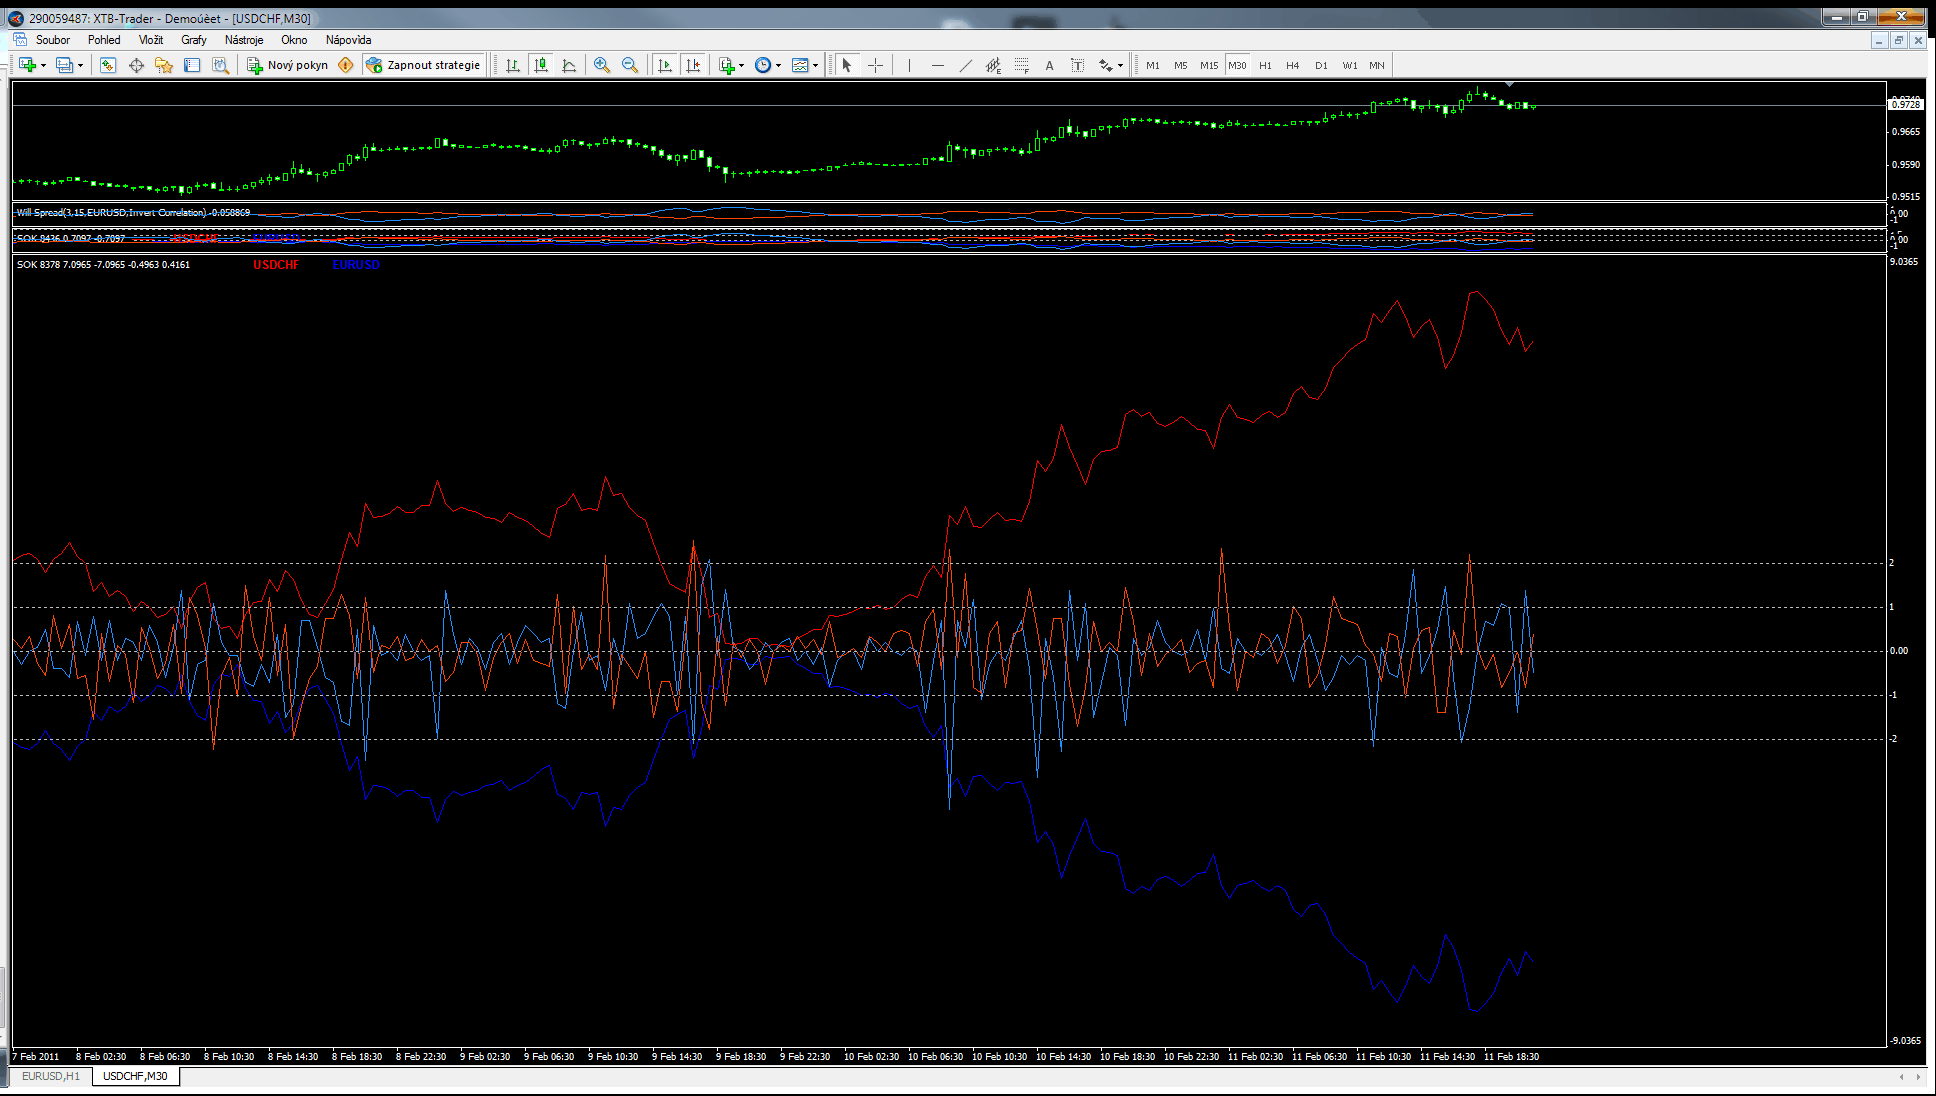
Task: Select the cursor arrow tool
Action: (x=847, y=65)
